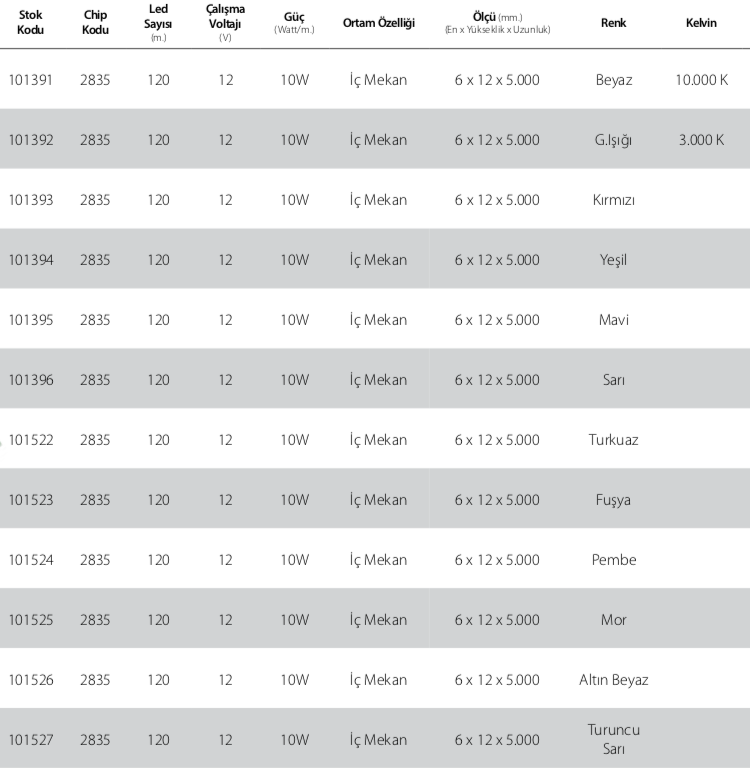The image size is (750, 777).
Task: Select stock code 101522
Action: [x=31, y=440]
